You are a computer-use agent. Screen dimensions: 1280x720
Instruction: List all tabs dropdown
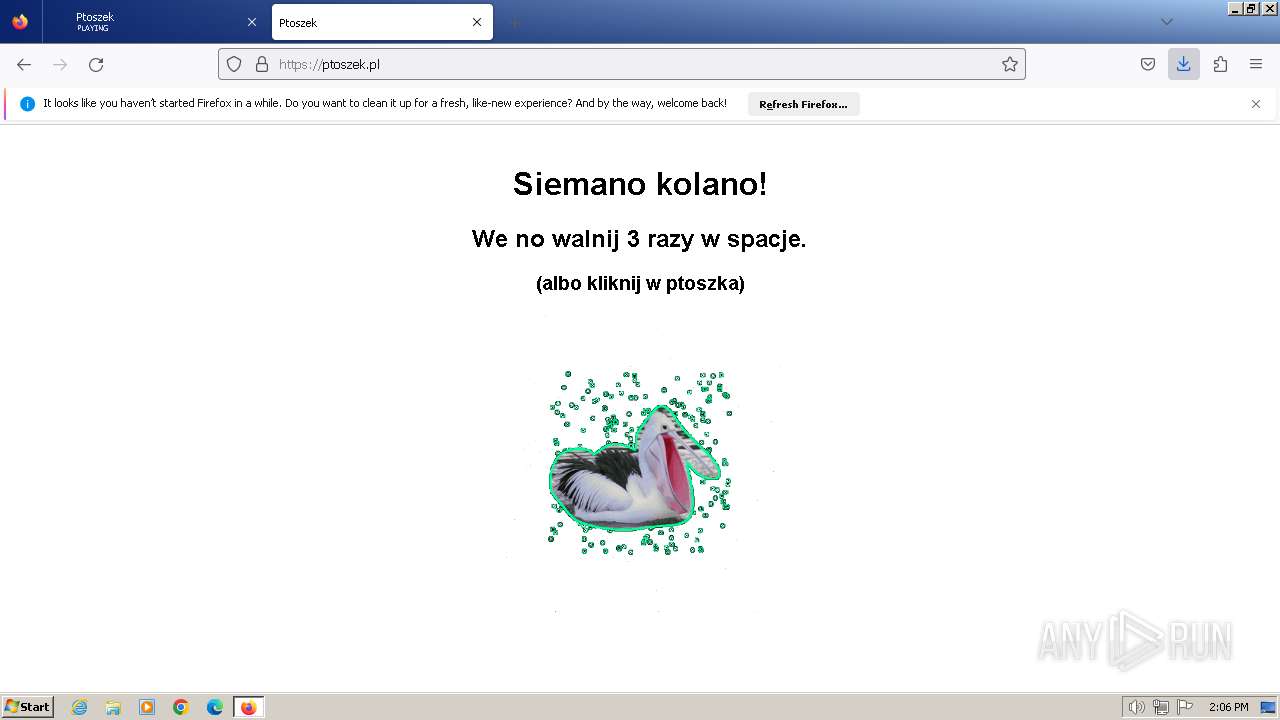point(1166,22)
